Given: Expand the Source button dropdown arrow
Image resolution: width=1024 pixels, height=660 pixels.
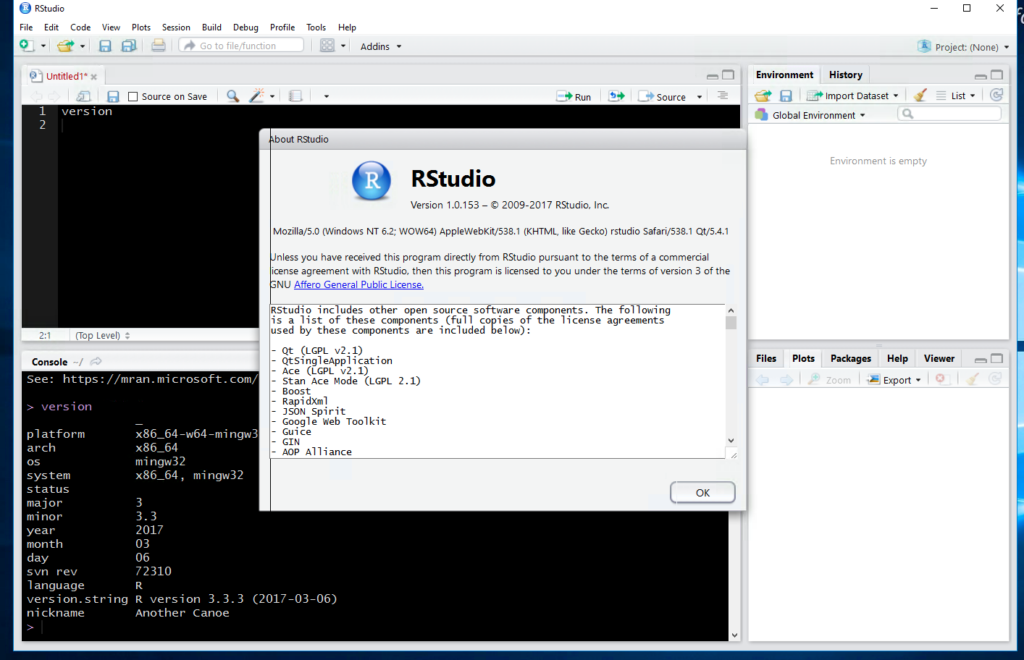Looking at the screenshot, I should point(699,97).
